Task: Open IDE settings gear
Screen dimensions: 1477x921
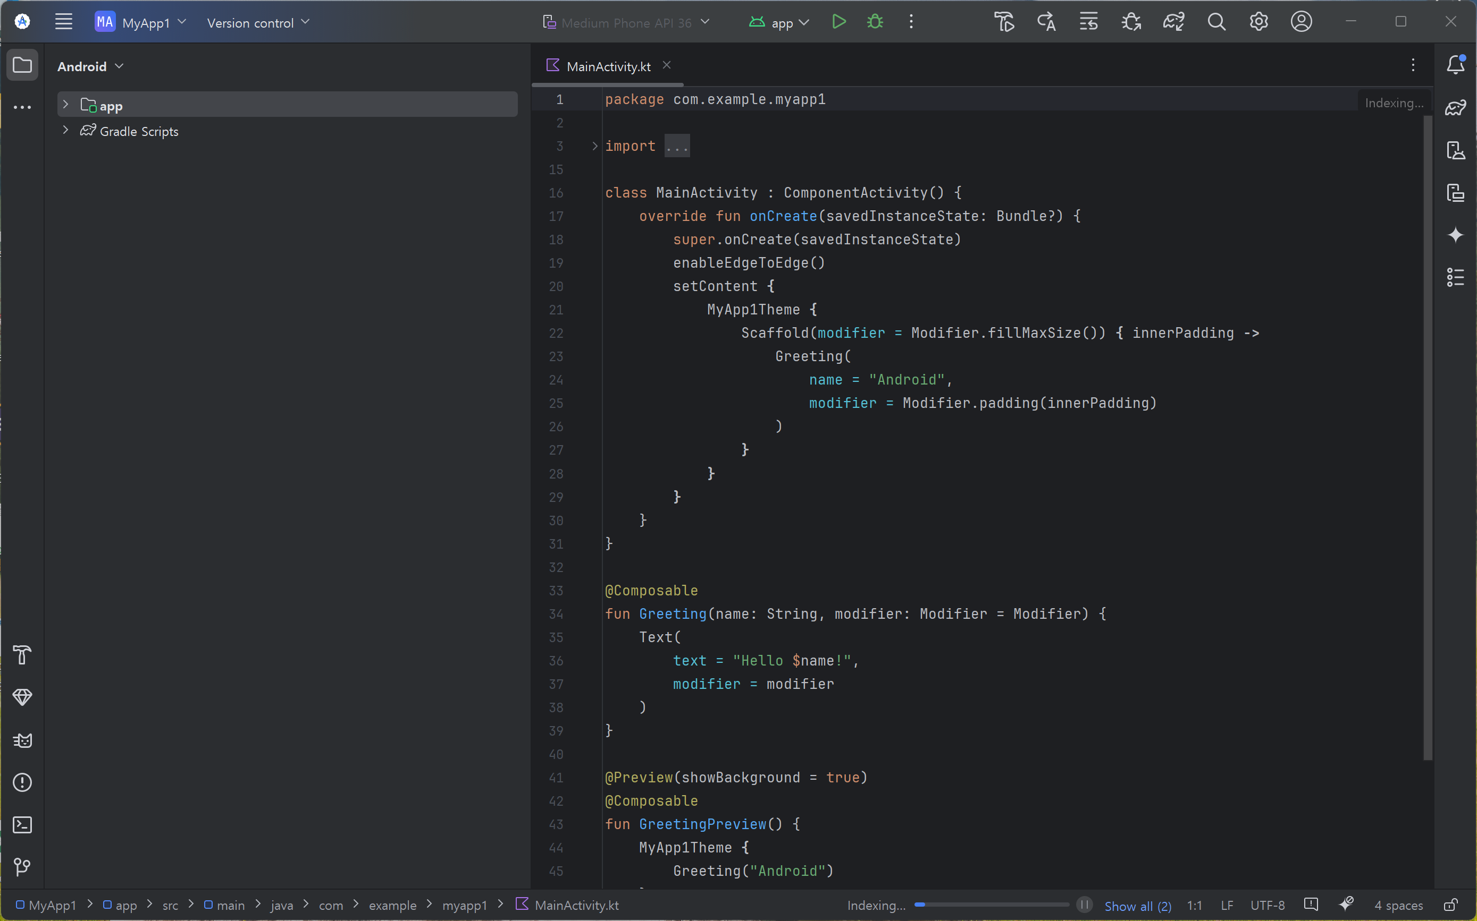Action: coord(1258,21)
